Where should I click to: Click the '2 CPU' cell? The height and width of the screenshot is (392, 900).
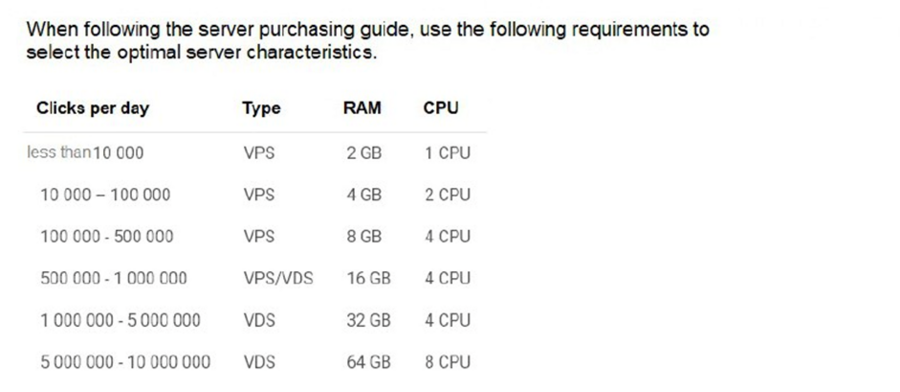448,195
